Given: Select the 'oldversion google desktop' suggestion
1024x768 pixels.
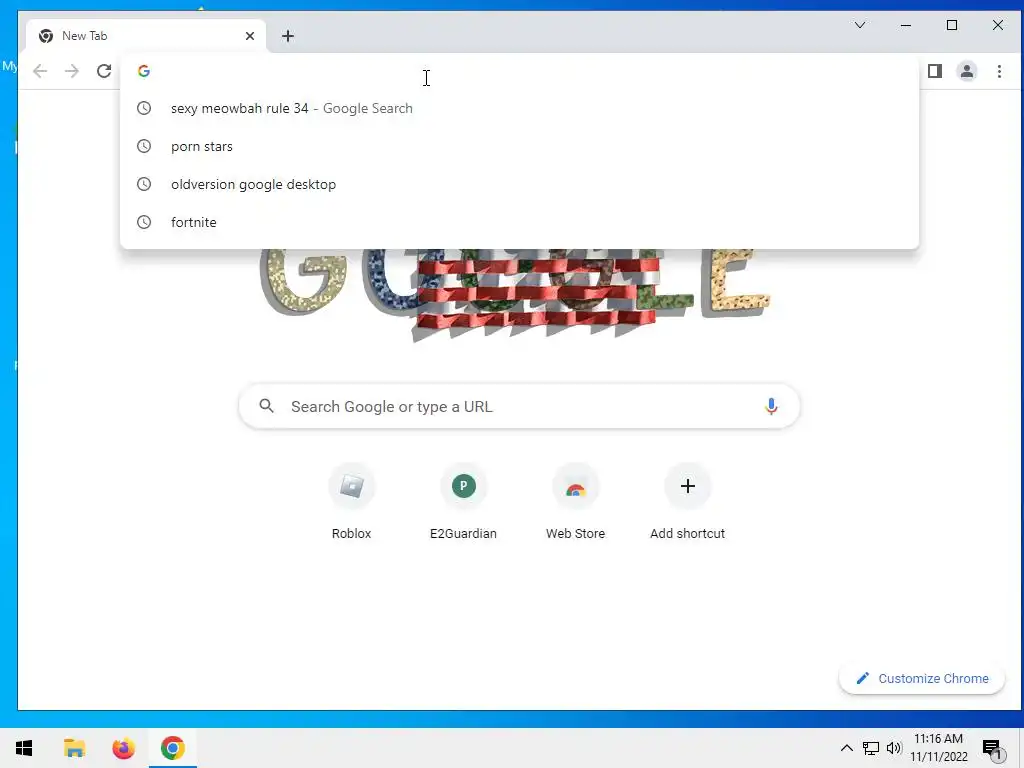Looking at the screenshot, I should [519, 184].
